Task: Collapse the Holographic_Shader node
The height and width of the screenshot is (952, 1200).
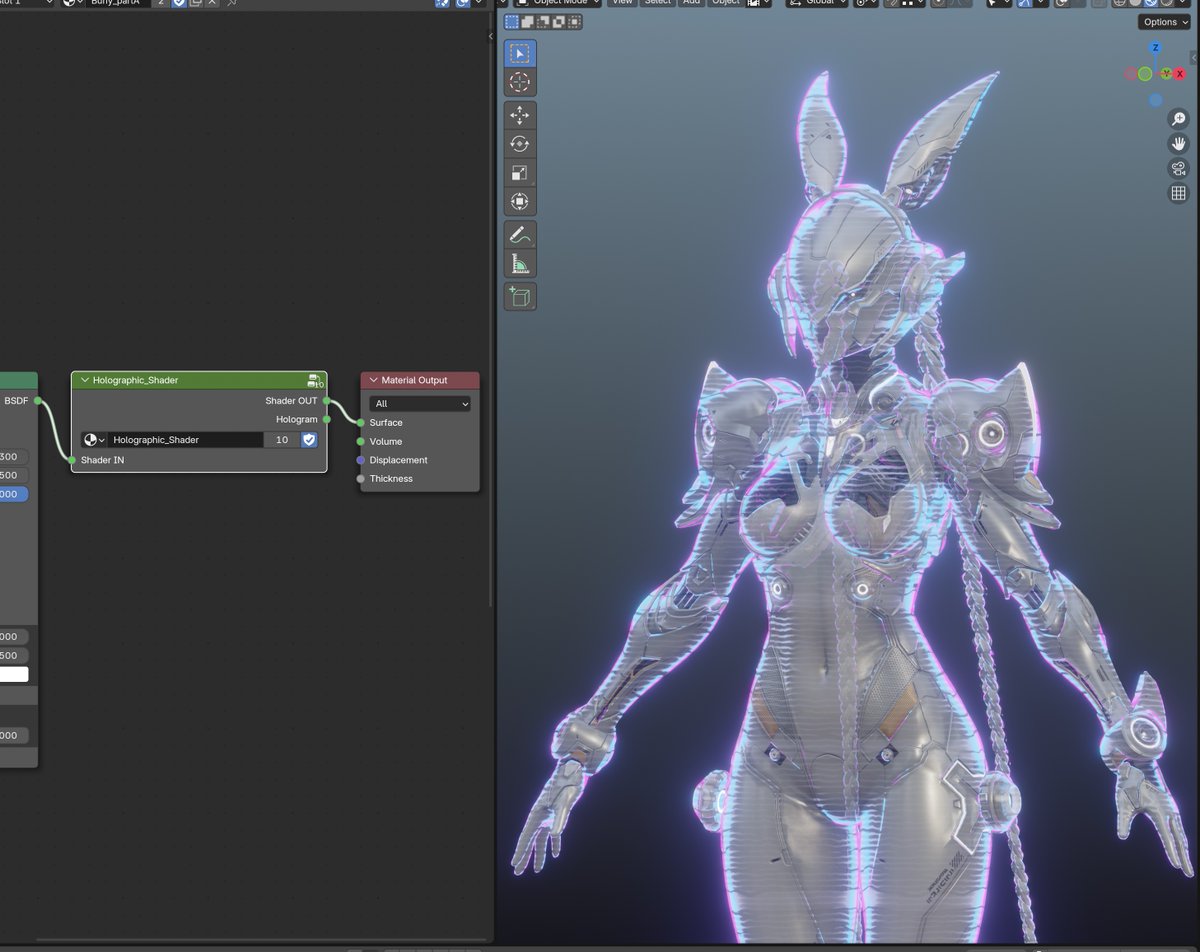Action: [84, 380]
